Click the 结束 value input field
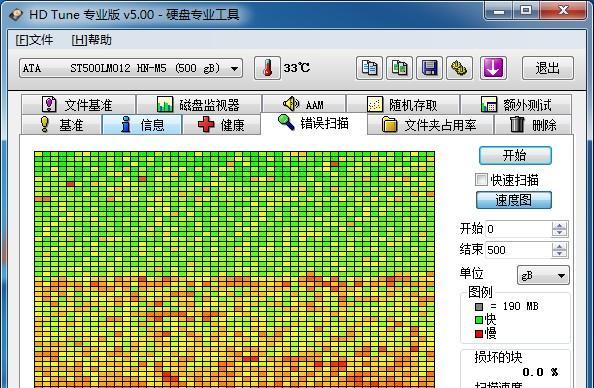This screenshot has width=594, height=388. click(x=518, y=250)
